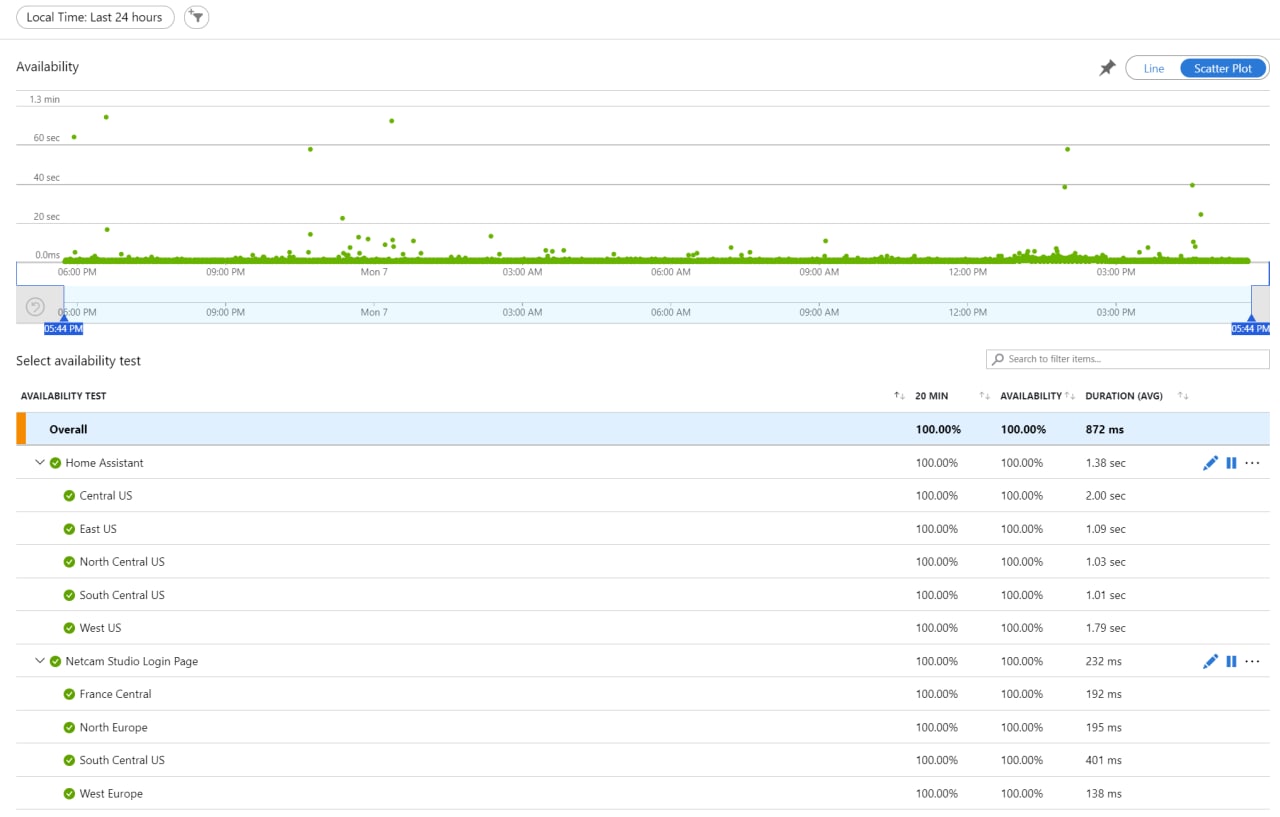
Task: Open the Local Time: Last 24 hours picker
Action: click(95, 17)
